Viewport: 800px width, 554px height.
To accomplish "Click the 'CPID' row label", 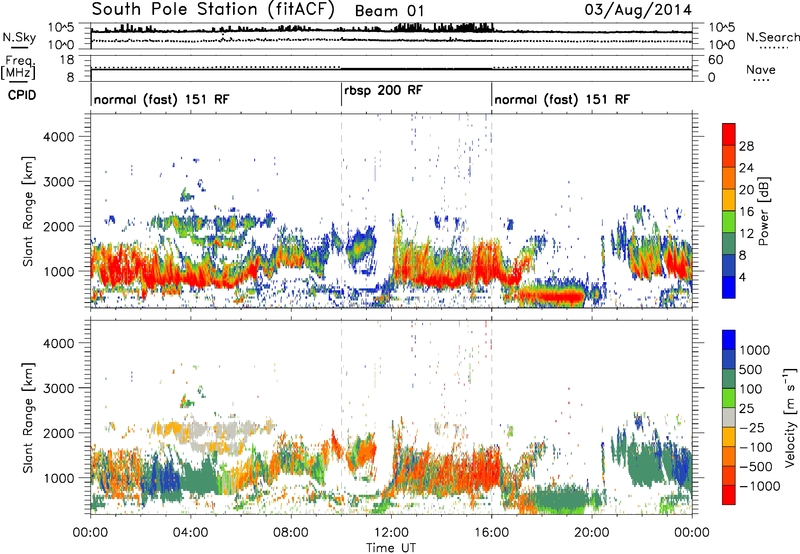I will click(22, 95).
